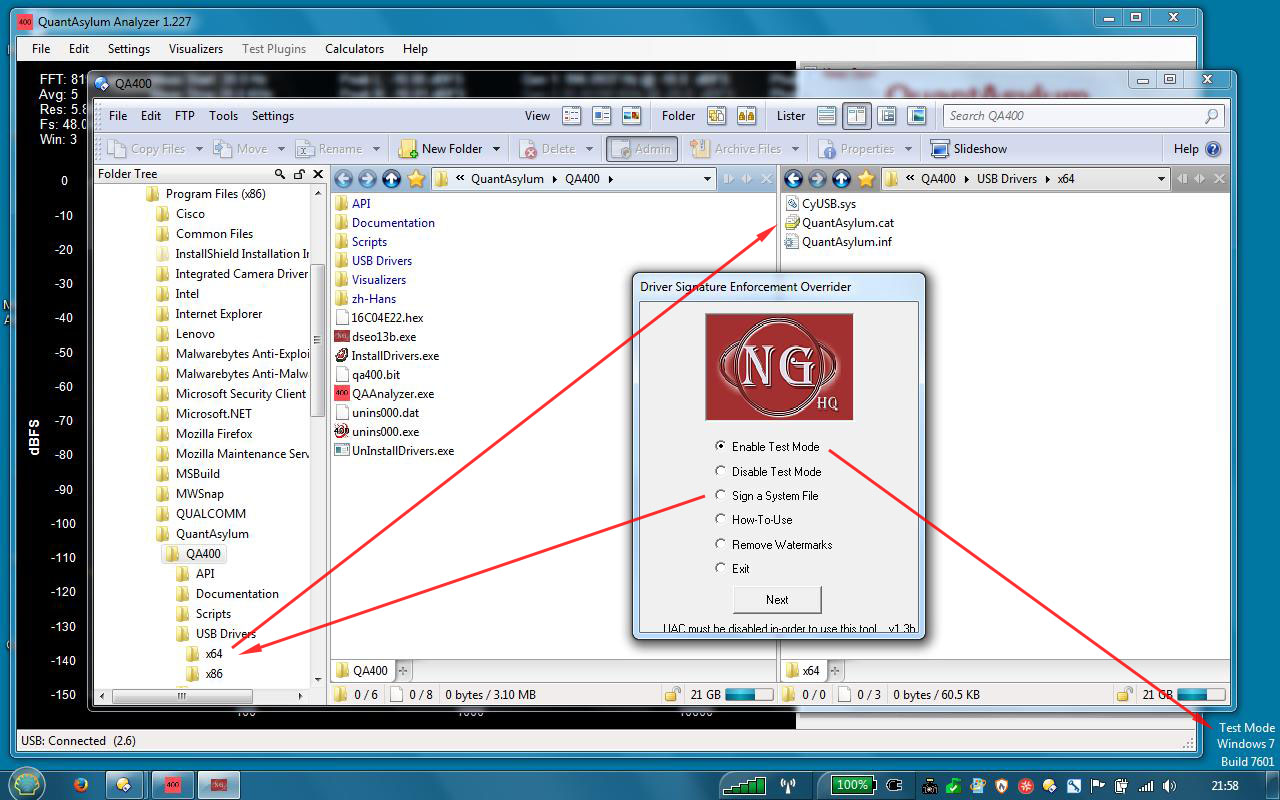Open Copy Files dropdown arrow
This screenshot has height=800, width=1280.
coord(199,149)
